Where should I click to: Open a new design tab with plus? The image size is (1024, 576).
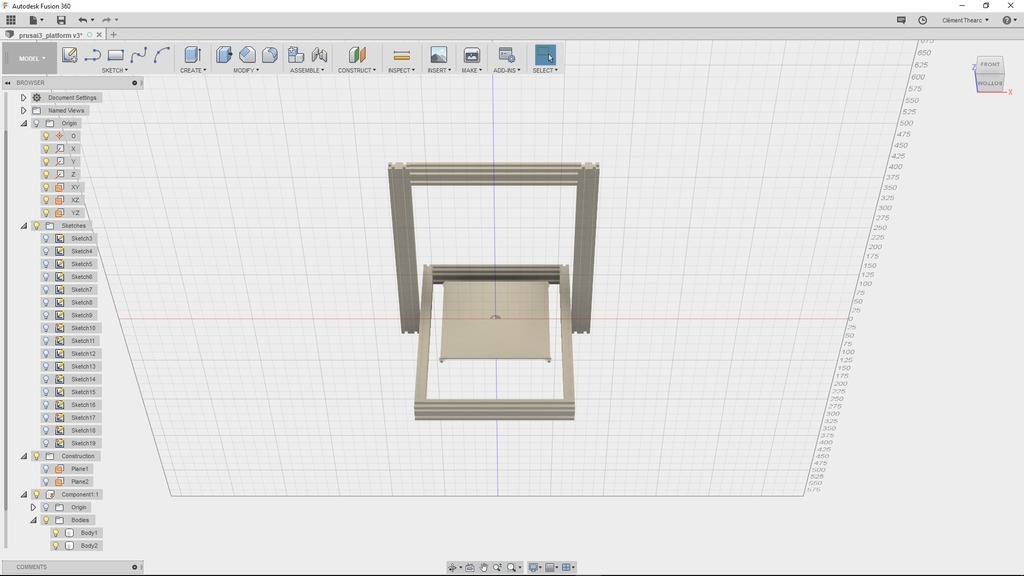(113, 35)
